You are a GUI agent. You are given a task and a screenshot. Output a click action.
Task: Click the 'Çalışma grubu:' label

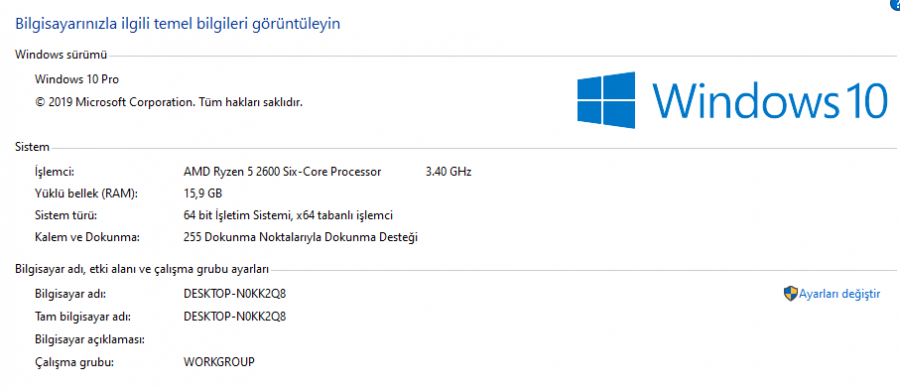[x=75, y=362]
